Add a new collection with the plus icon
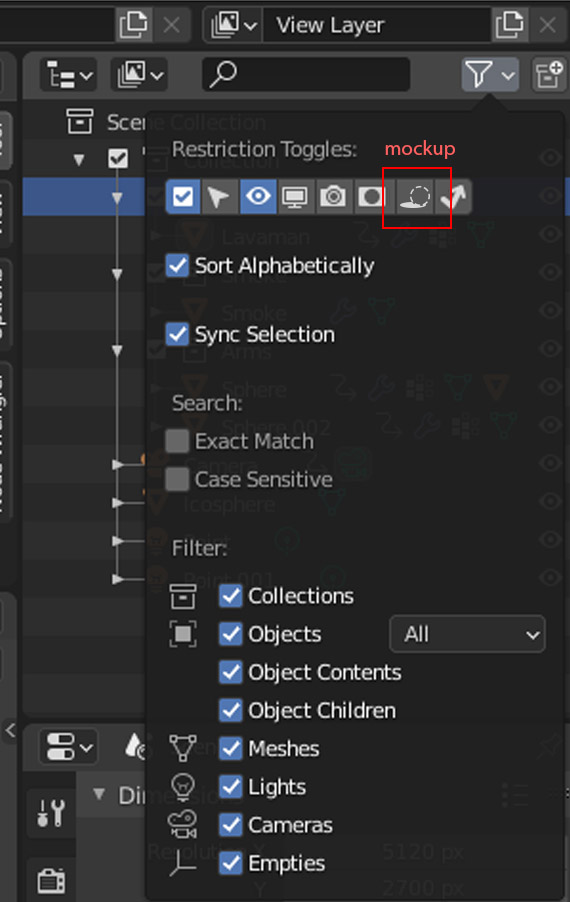Viewport: 570px width, 902px height. [x=548, y=75]
